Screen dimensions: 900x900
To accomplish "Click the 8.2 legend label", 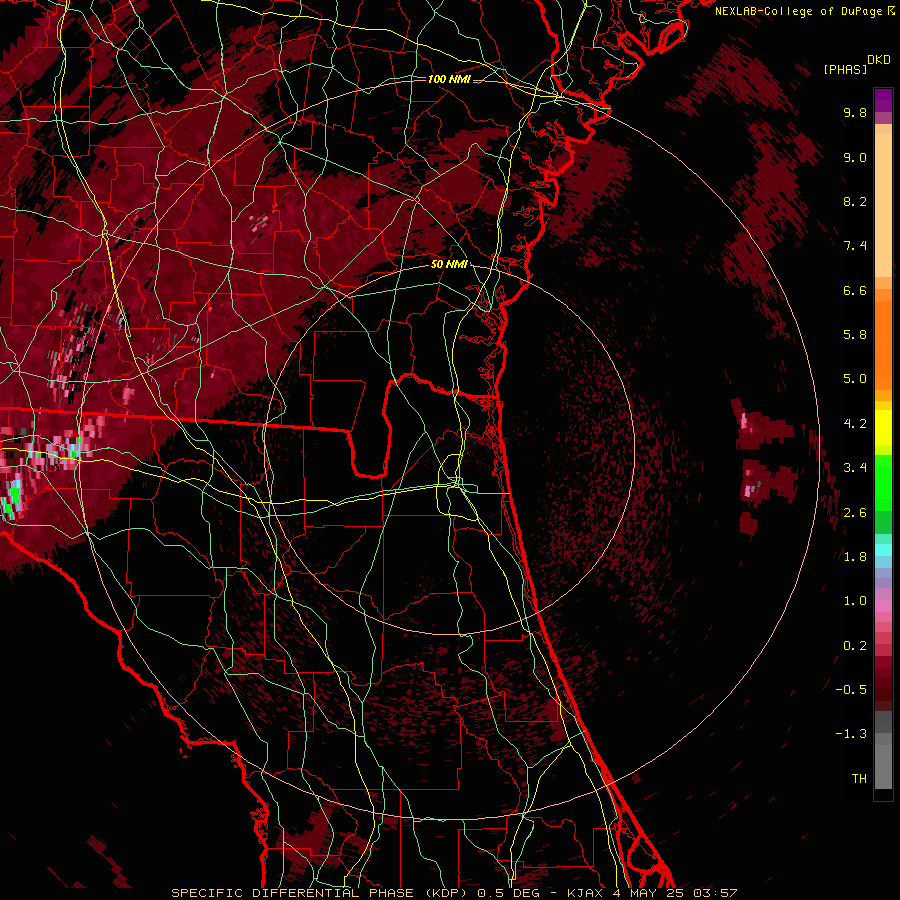I will [855, 201].
